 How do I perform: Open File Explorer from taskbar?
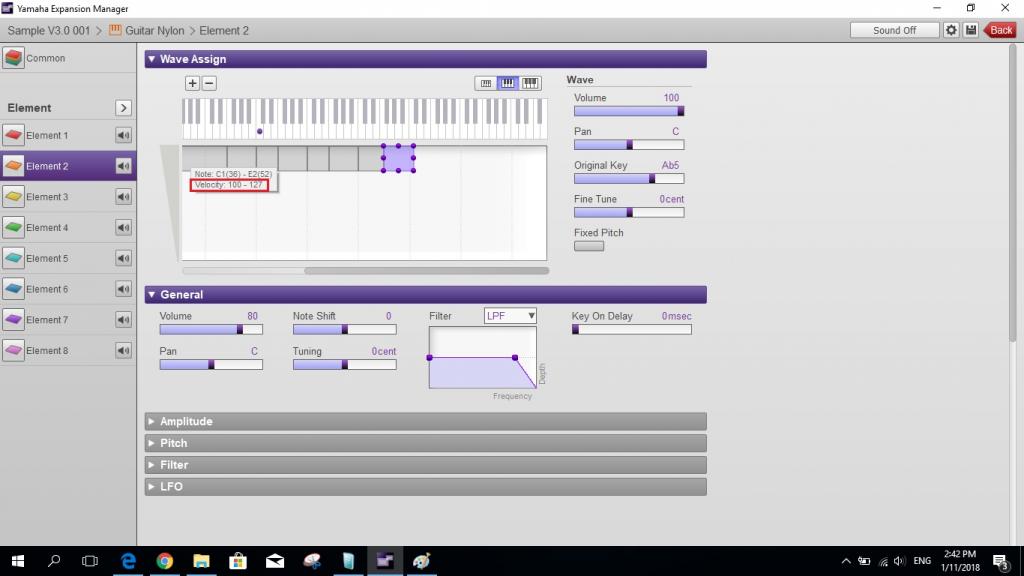point(201,560)
